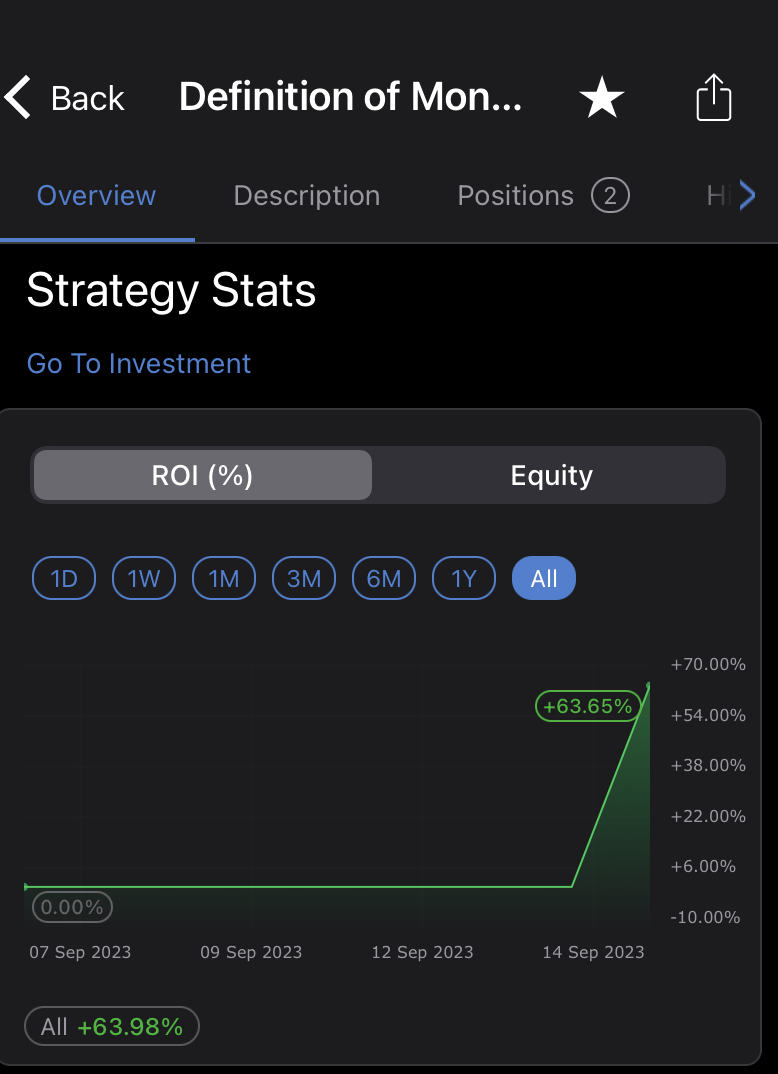Select the 1W time range
778x1074 pixels.
(144, 578)
